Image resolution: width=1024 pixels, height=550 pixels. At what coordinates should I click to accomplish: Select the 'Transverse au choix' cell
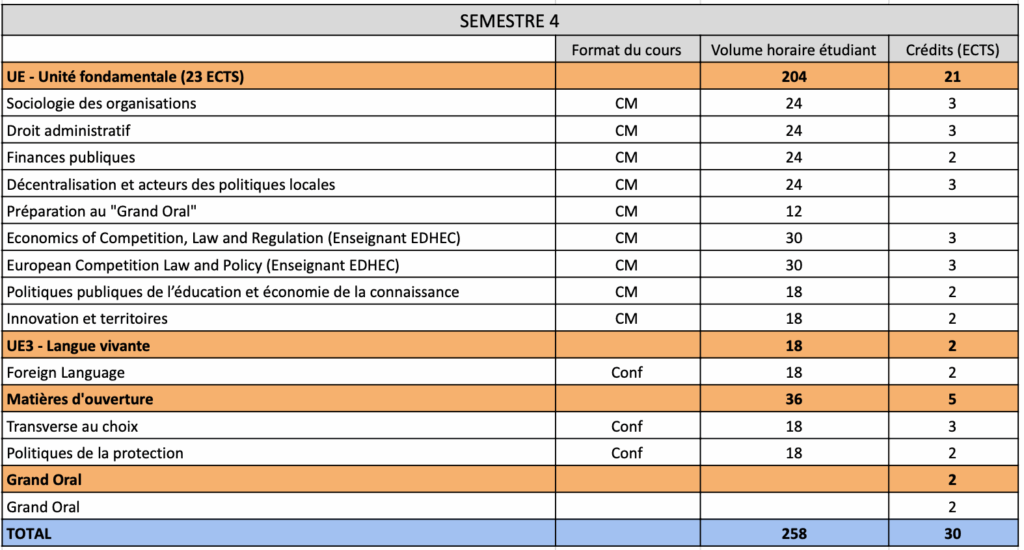(72, 426)
